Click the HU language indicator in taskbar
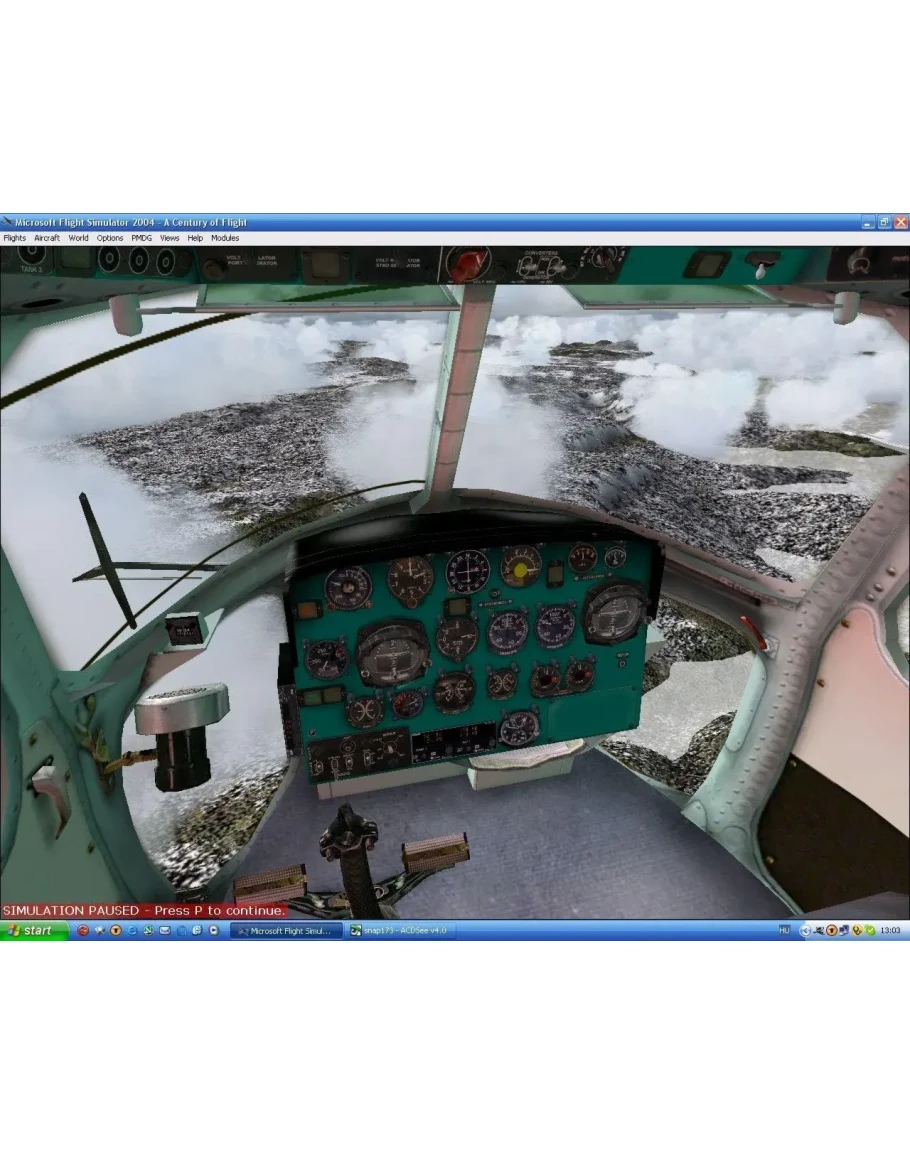The height and width of the screenshot is (1155, 910). point(784,930)
